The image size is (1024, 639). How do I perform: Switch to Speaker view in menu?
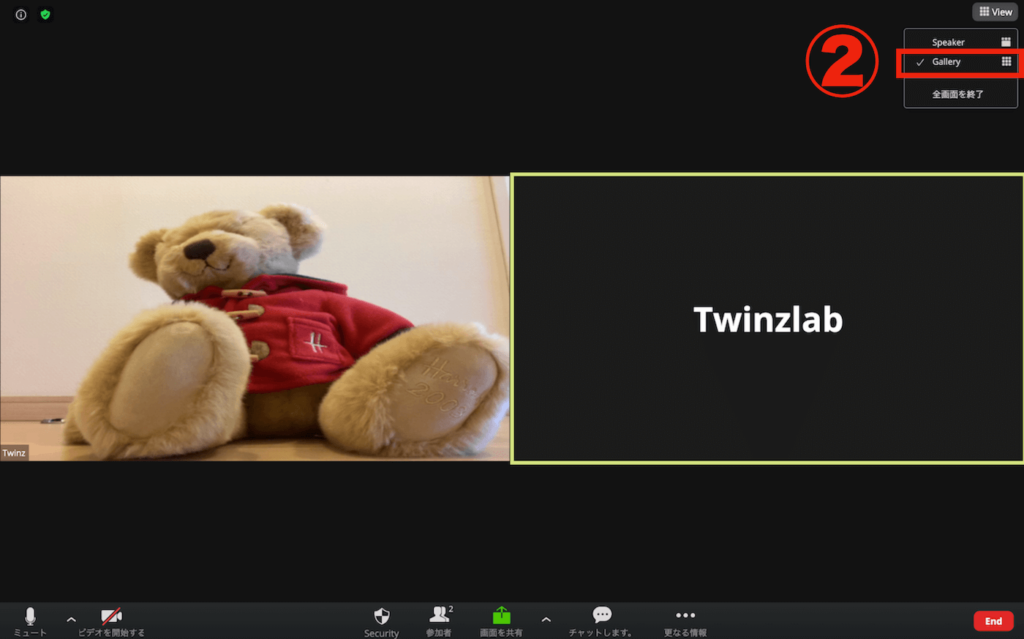948,42
